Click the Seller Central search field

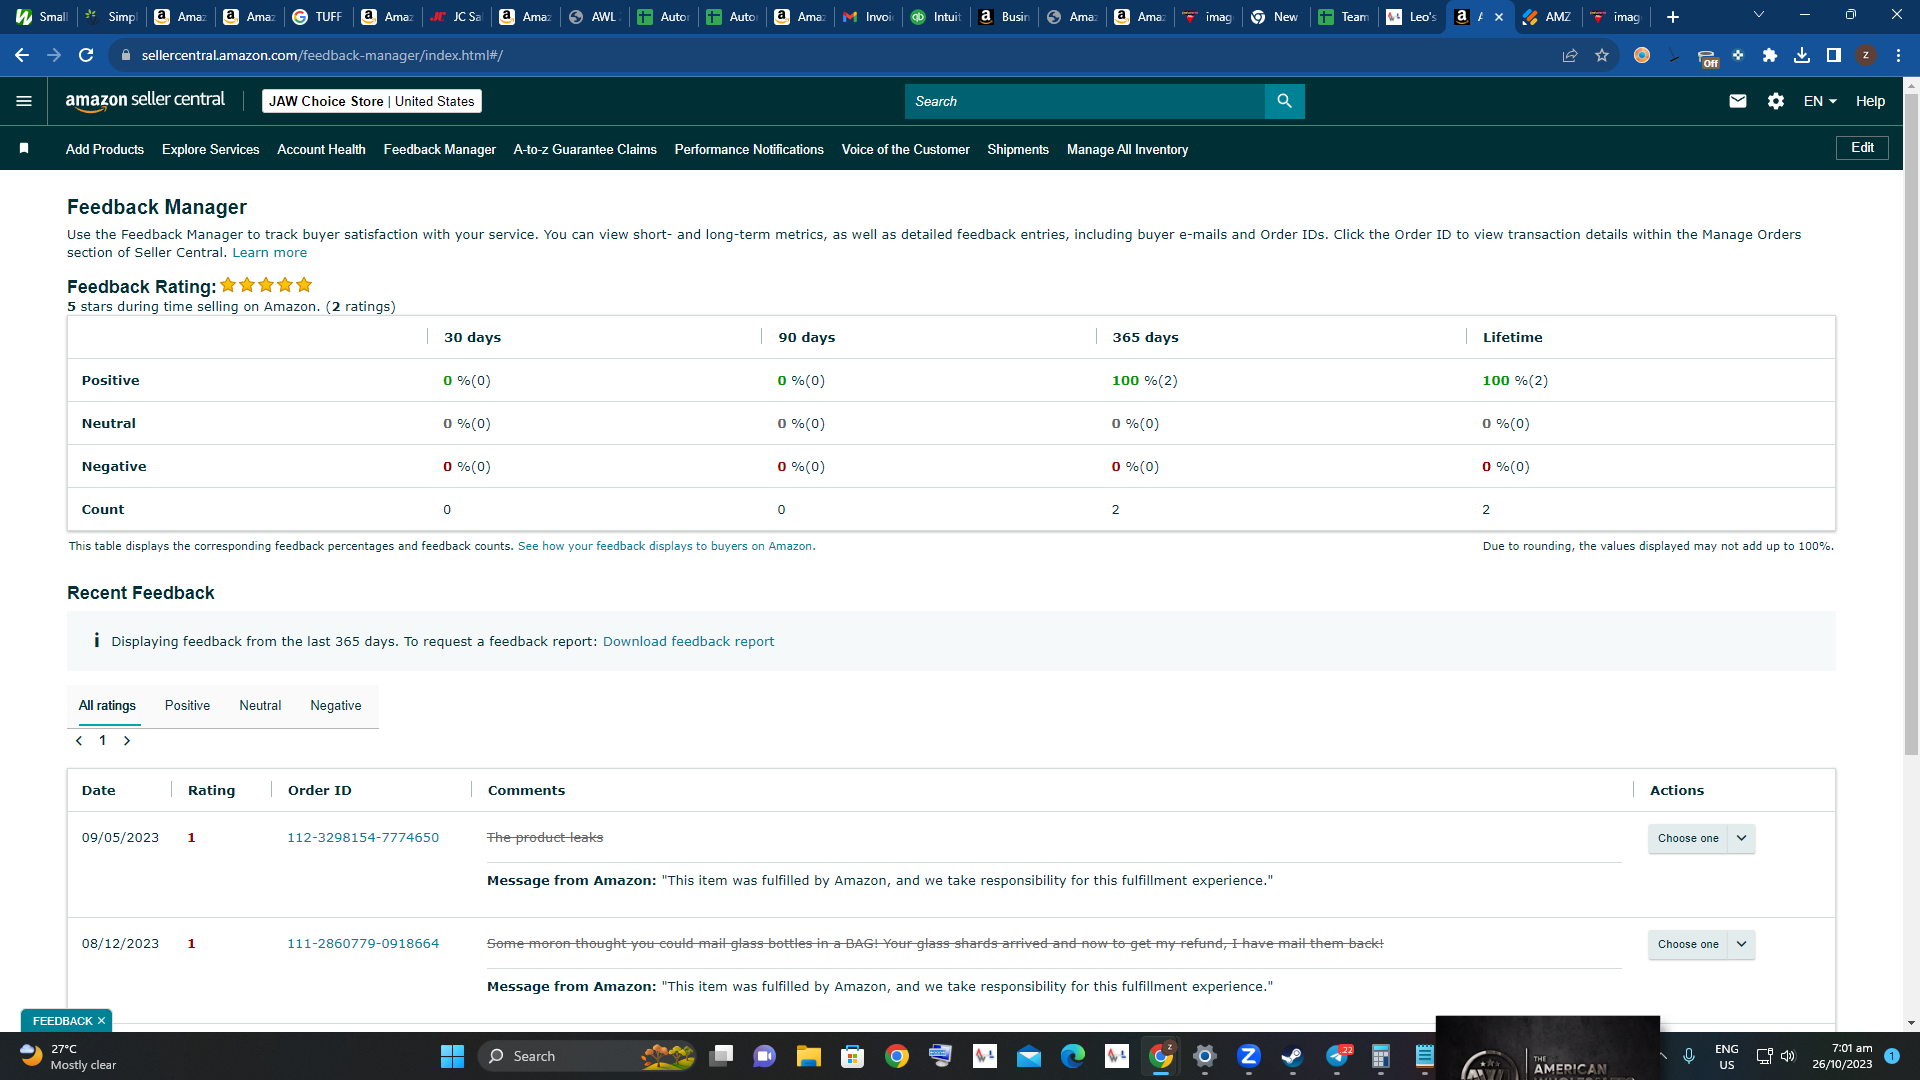pos(1085,101)
